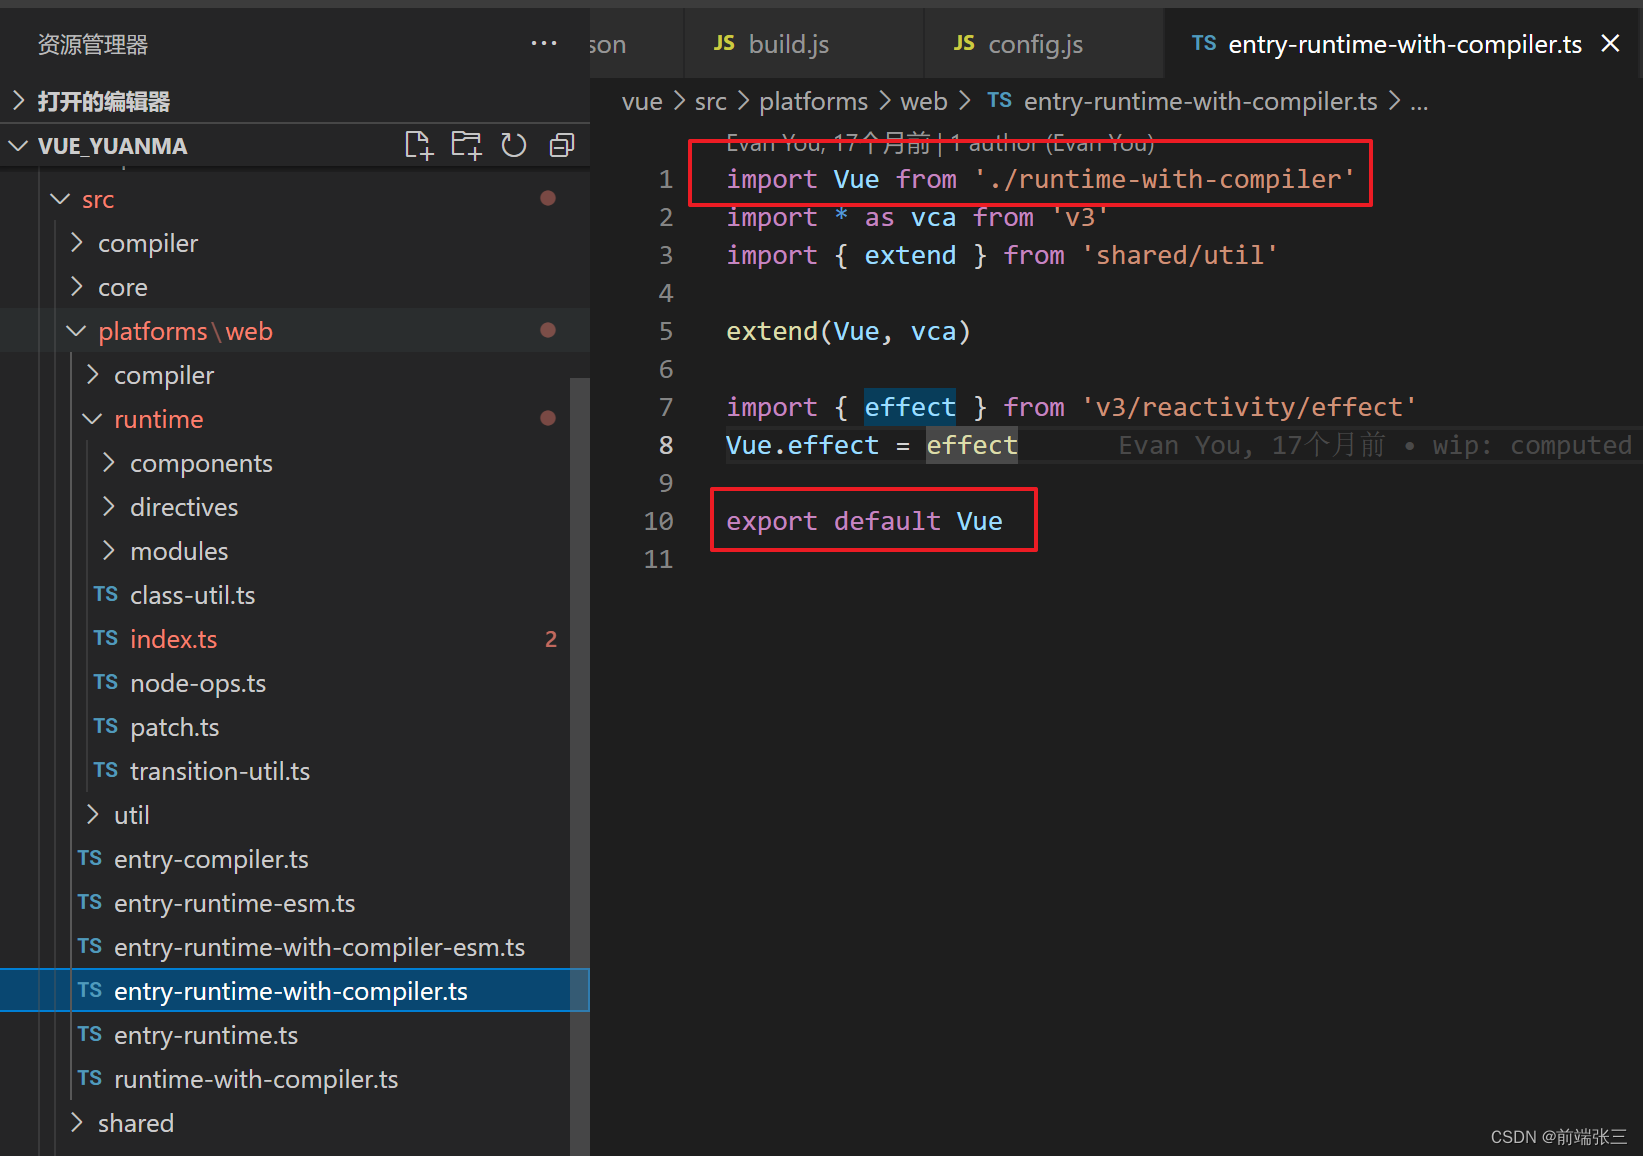Click the modified dot beside src folder
This screenshot has height=1156, width=1643.
[548, 198]
